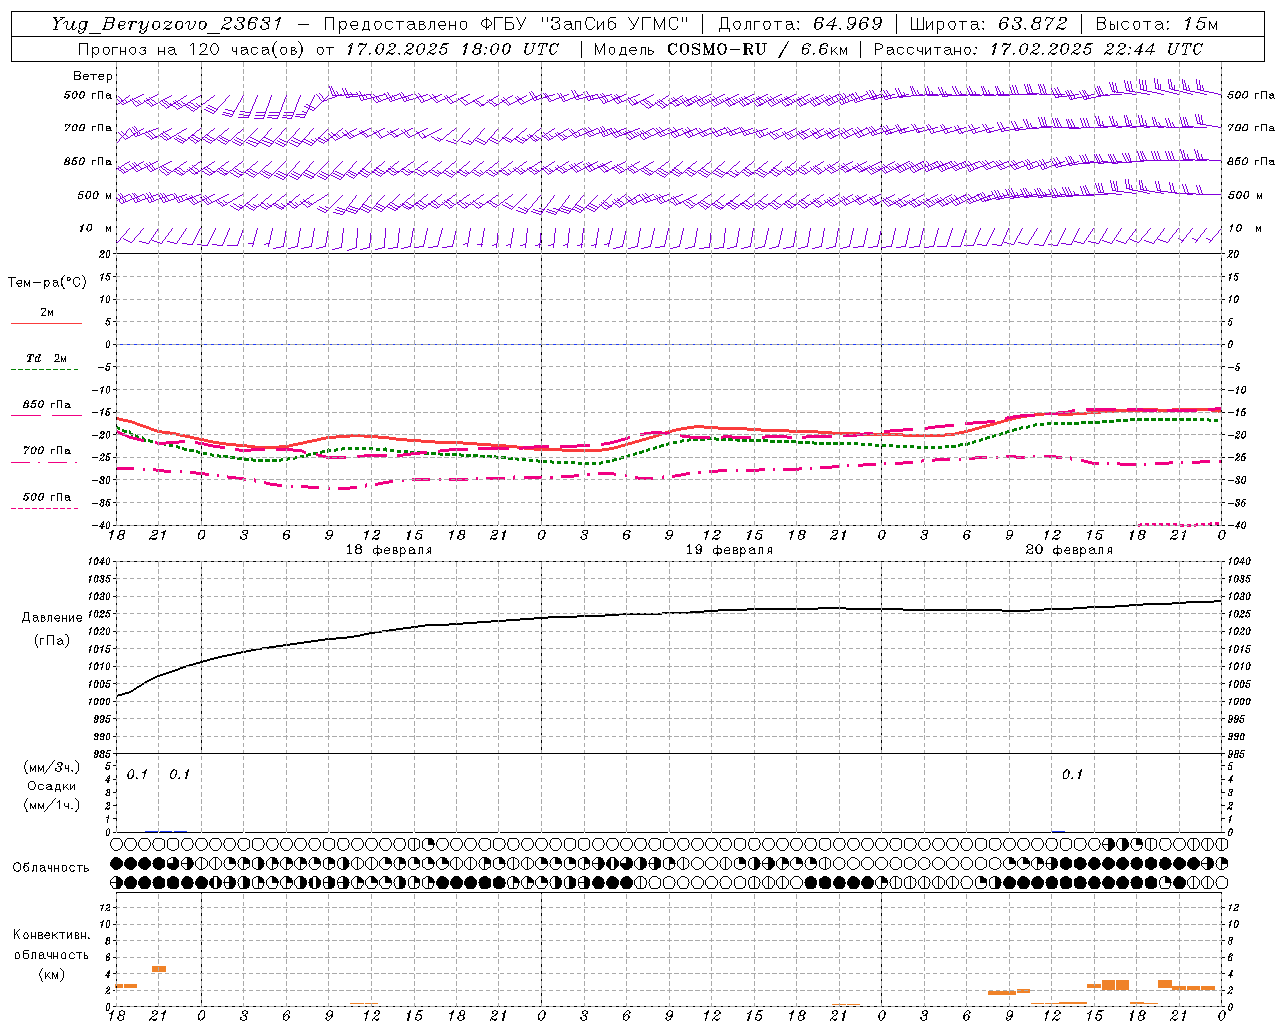Select the Осадки panel label
The height and width of the screenshot is (1024, 1280).
(x=52, y=786)
